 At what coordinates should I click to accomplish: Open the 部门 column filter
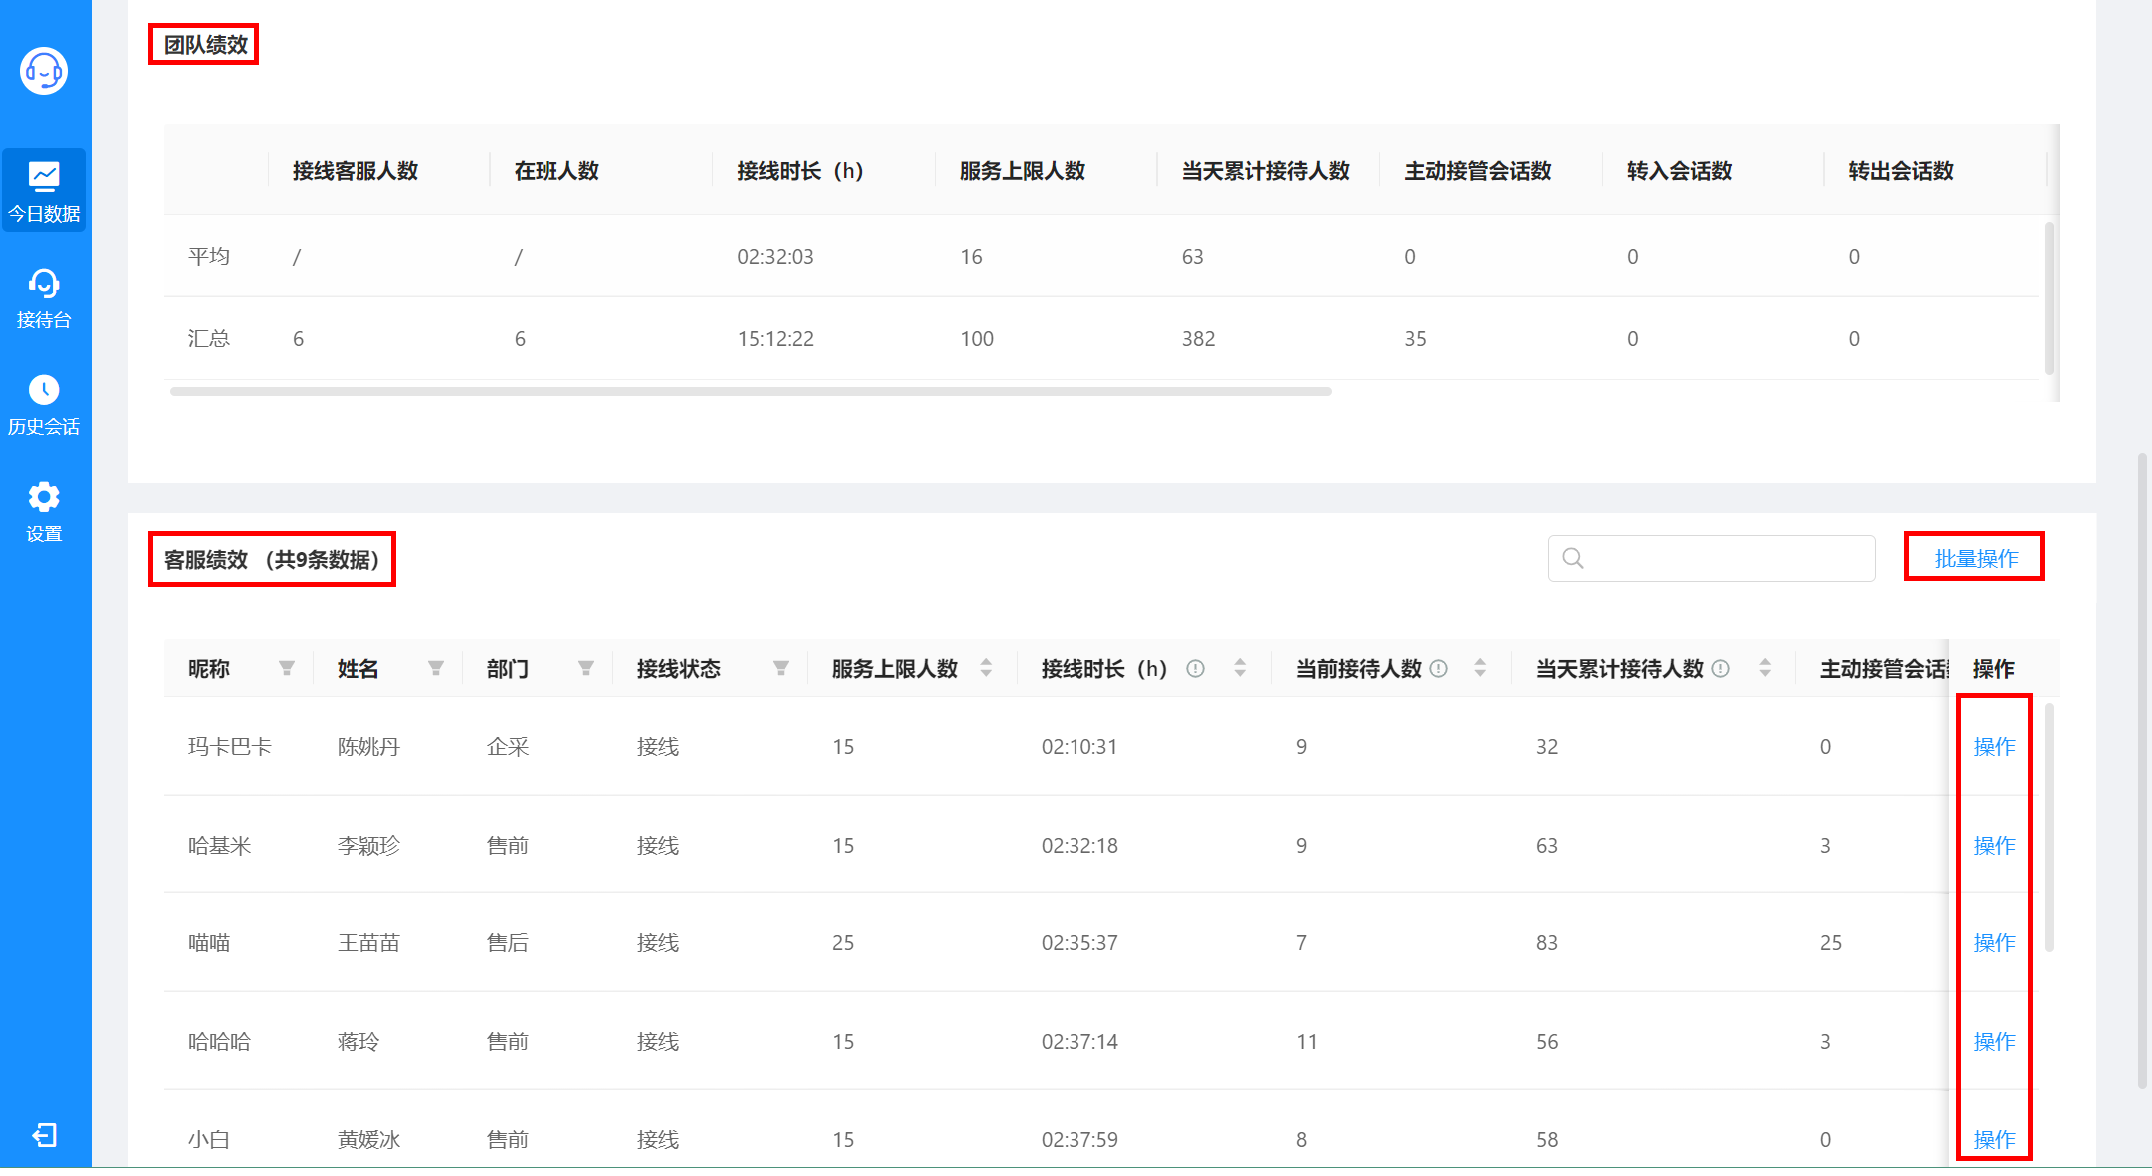[586, 668]
